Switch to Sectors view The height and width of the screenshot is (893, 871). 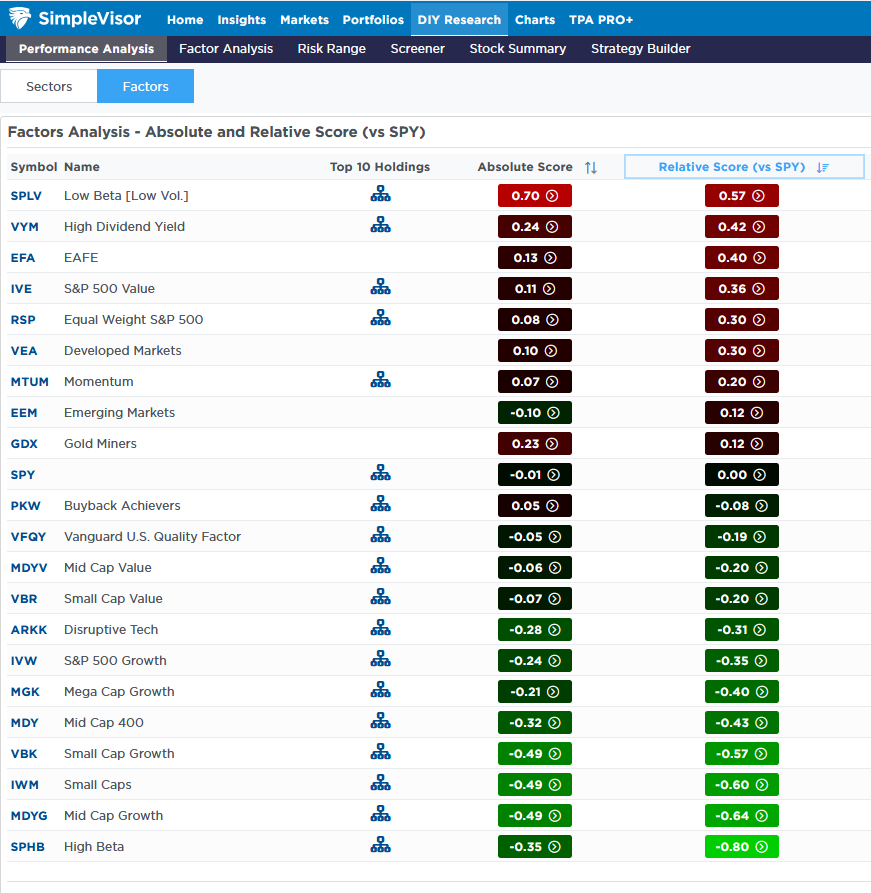[49, 86]
